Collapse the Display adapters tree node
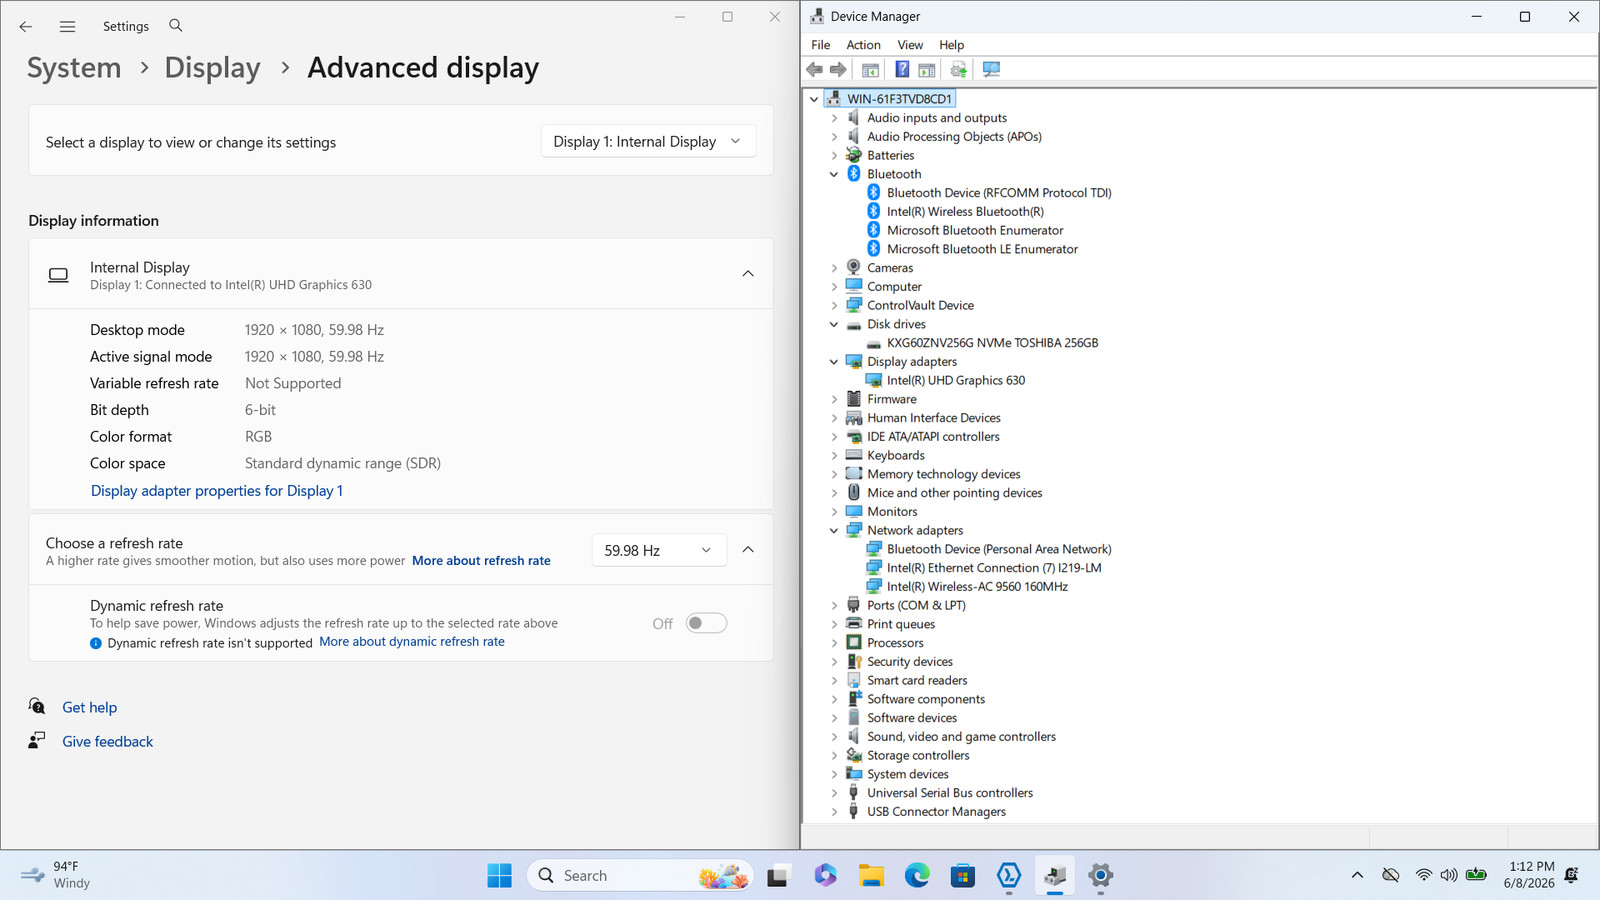Viewport: 1600px width, 900px height. [x=834, y=362]
